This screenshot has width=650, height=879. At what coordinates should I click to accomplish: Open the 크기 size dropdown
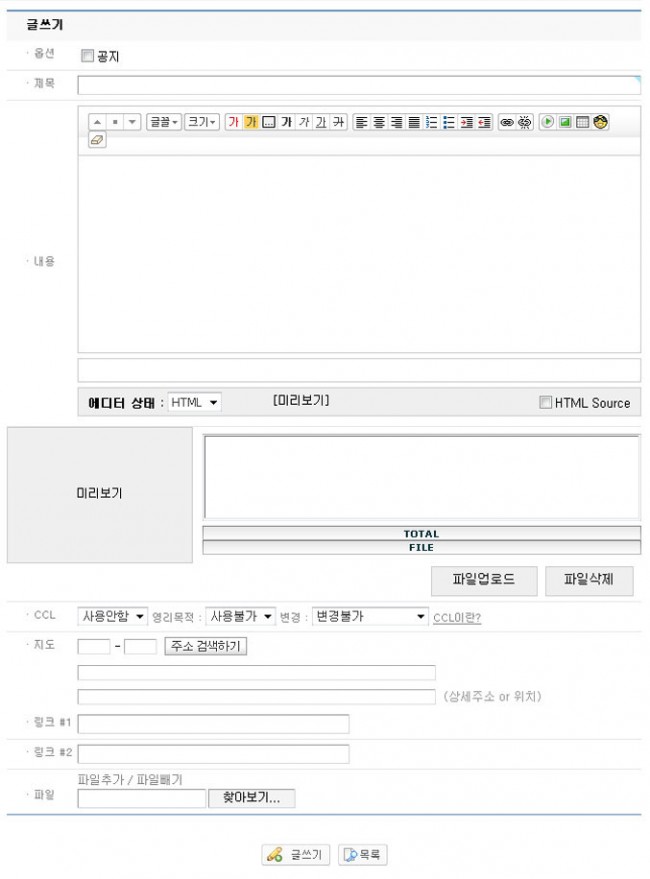(202, 122)
